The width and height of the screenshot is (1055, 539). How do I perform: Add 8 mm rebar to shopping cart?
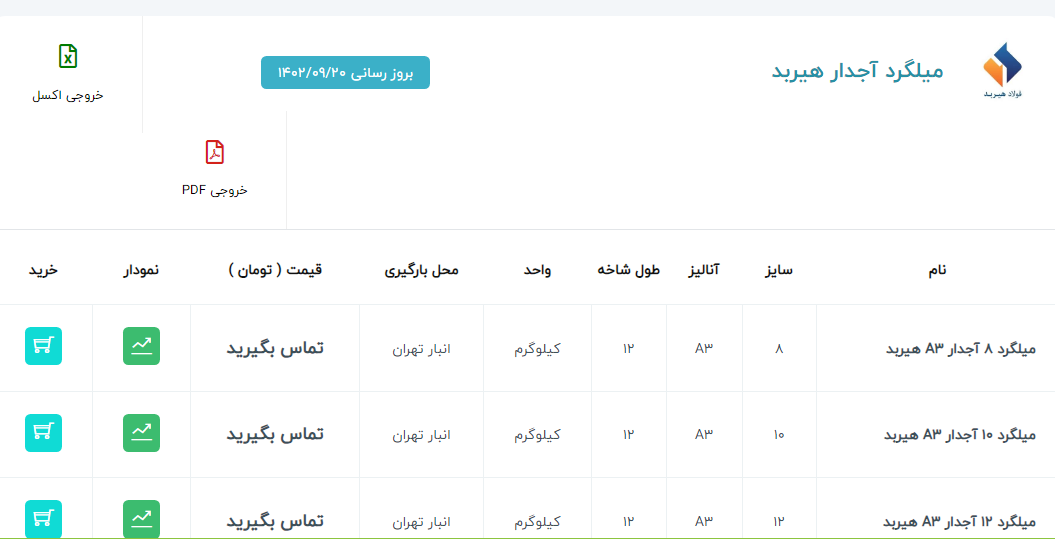pyautogui.click(x=43, y=346)
